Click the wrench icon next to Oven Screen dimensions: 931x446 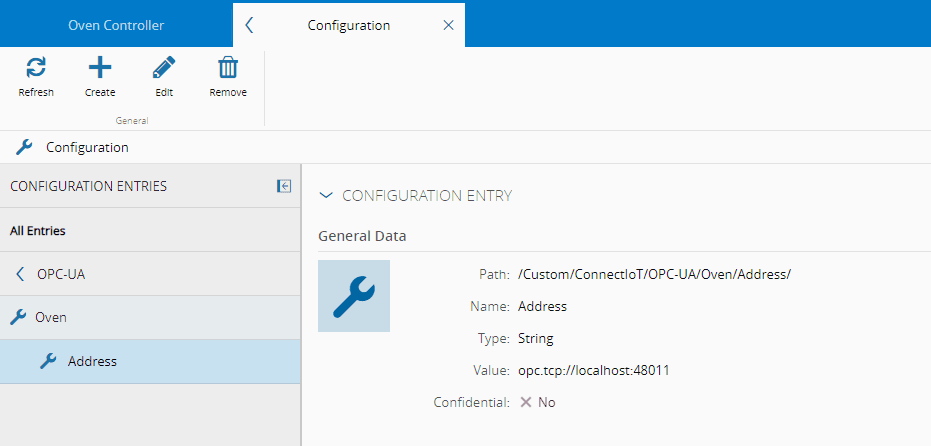pyautogui.click(x=18, y=317)
